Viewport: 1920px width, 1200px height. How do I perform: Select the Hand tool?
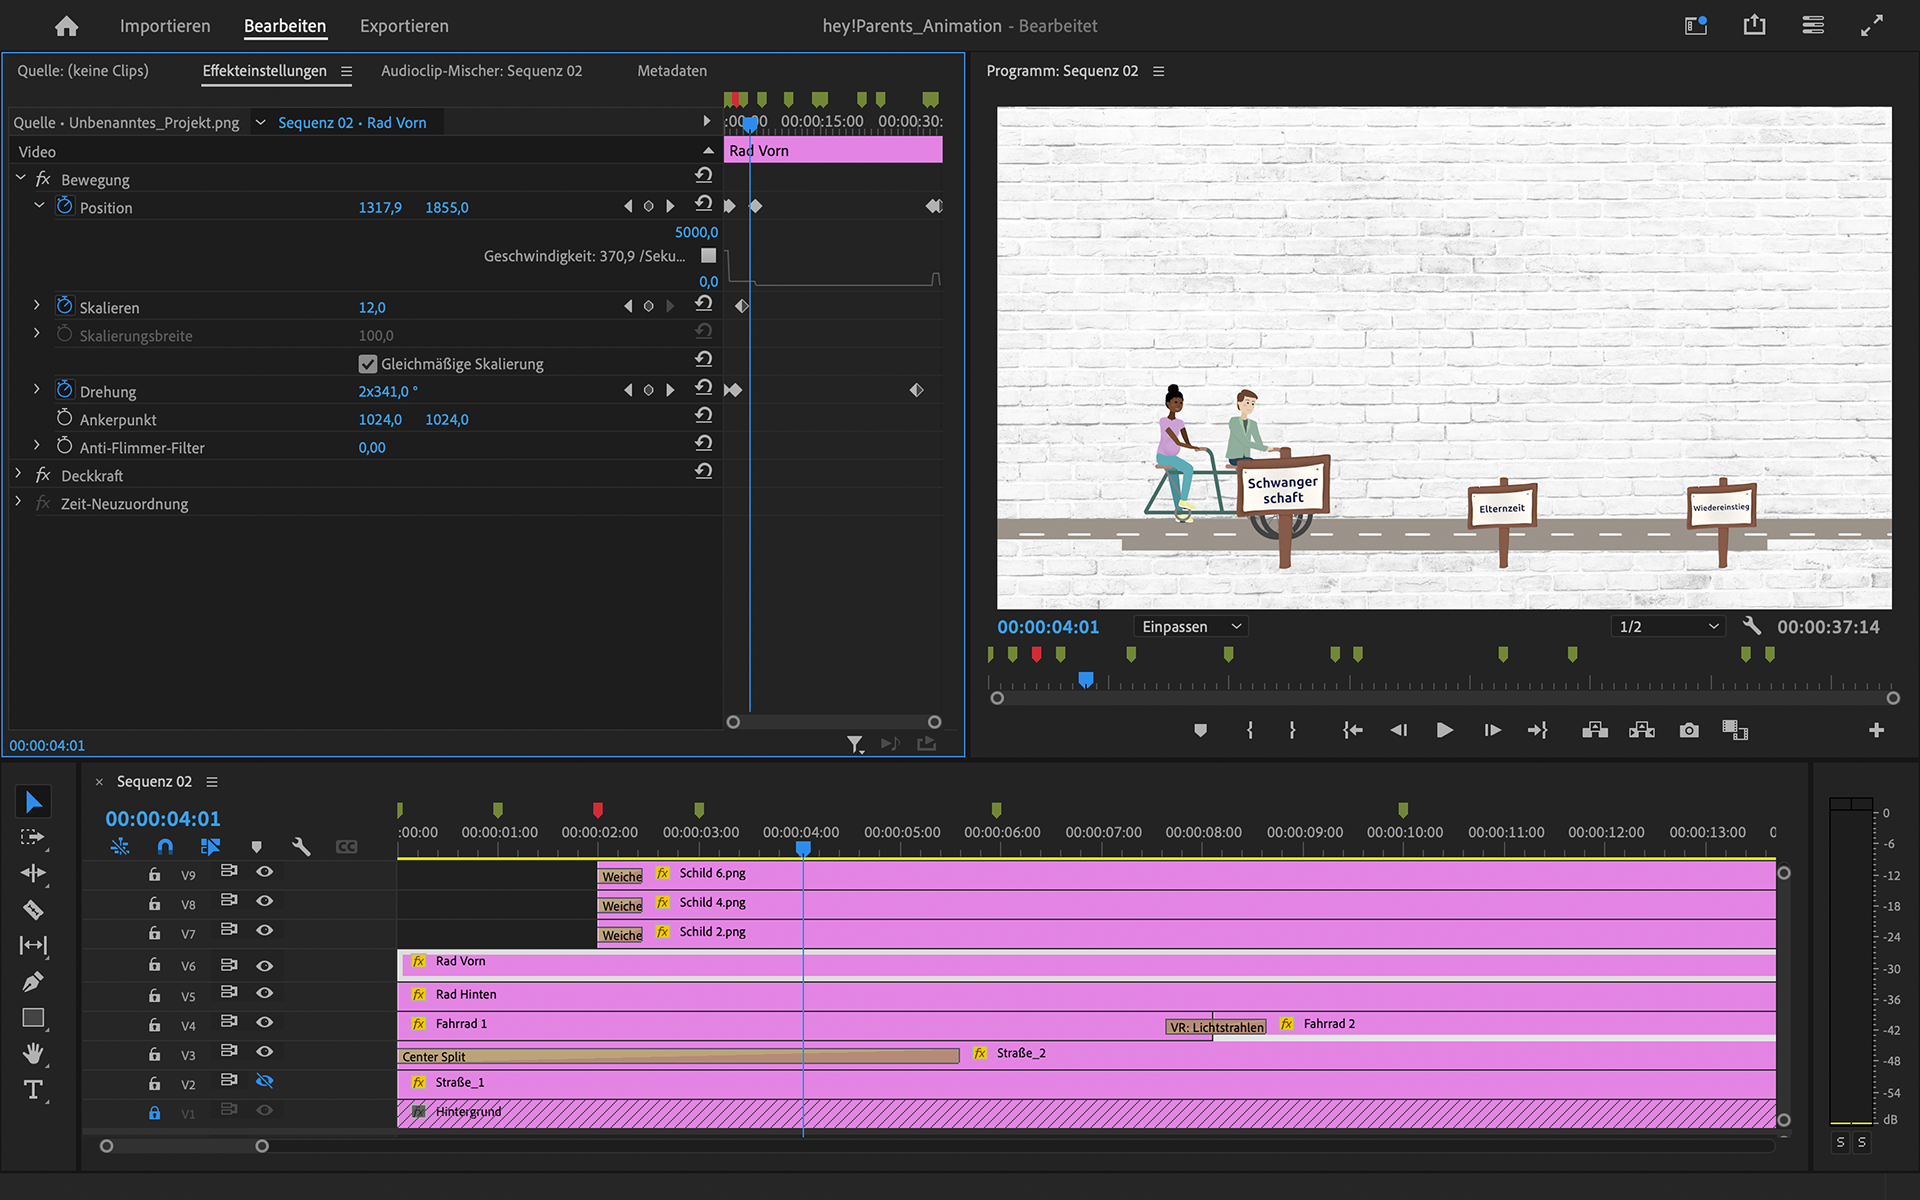click(33, 1053)
